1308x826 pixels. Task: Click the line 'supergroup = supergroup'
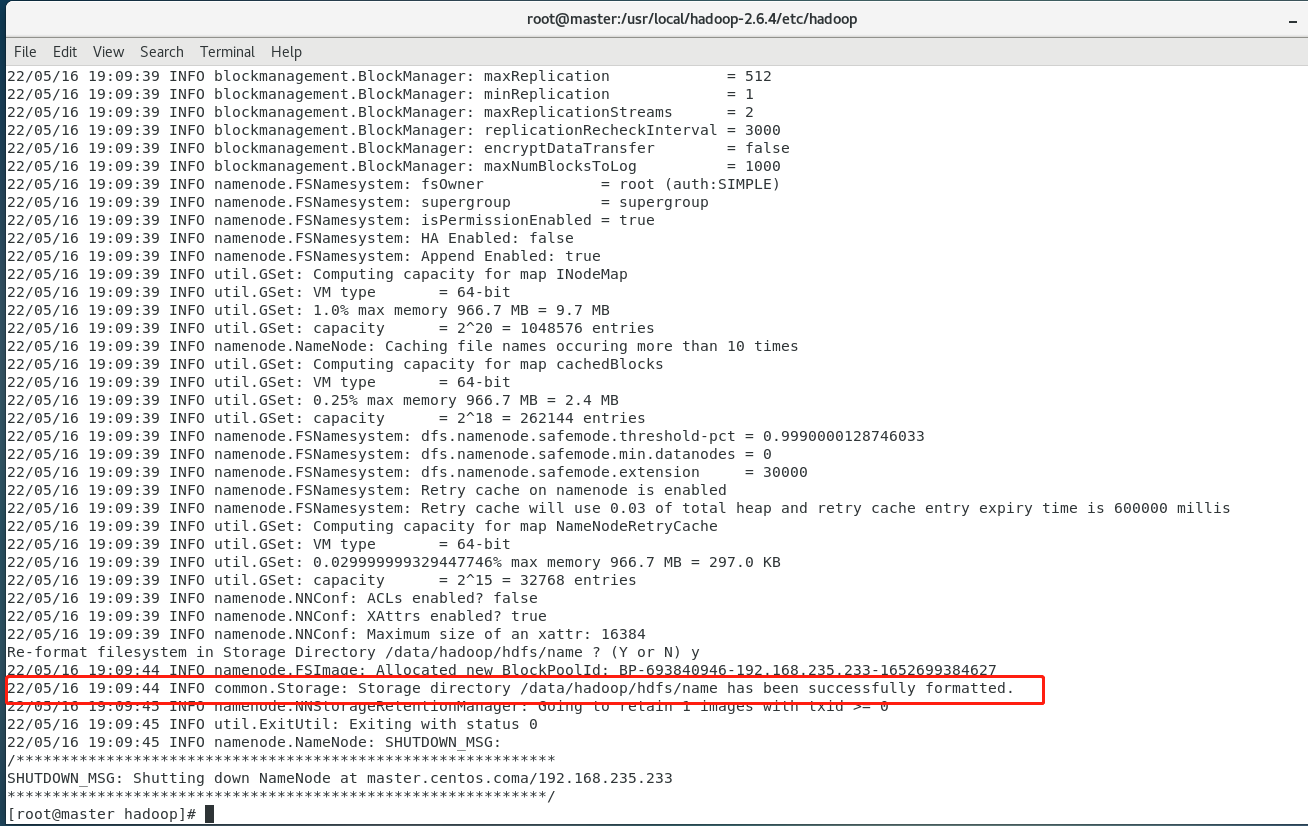point(358,202)
